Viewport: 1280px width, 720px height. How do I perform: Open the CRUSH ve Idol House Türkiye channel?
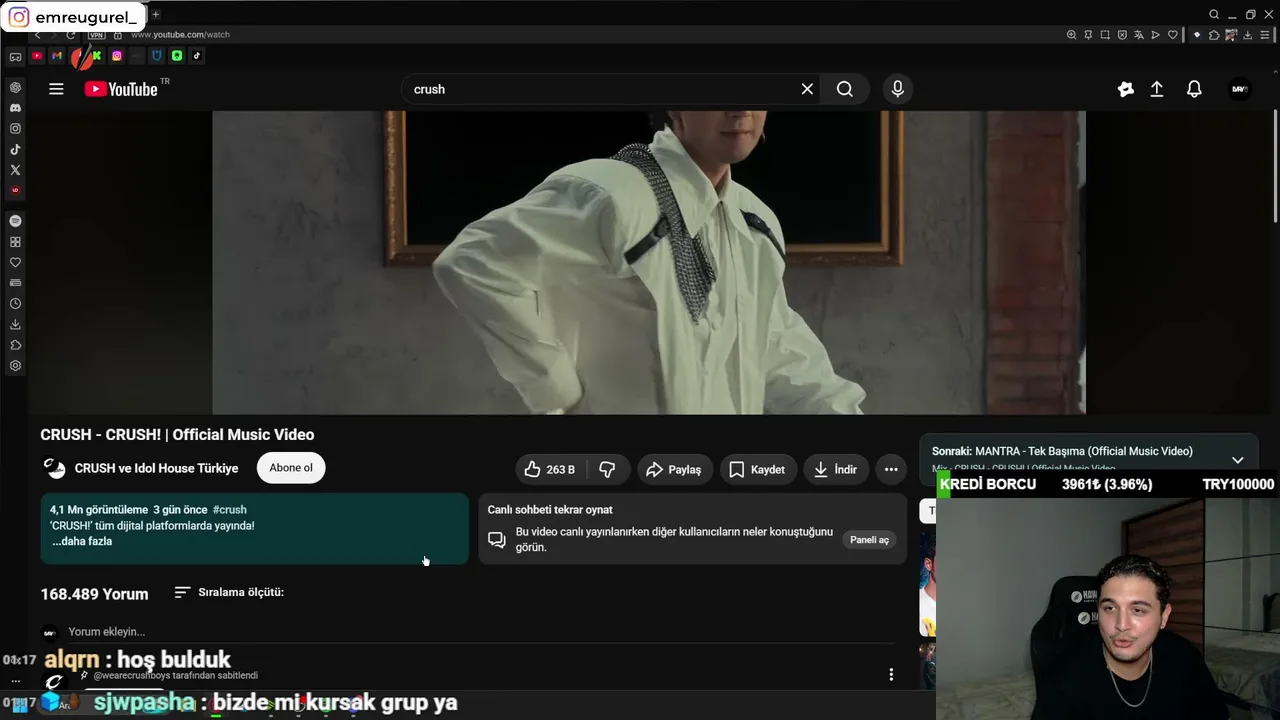pyautogui.click(x=157, y=468)
